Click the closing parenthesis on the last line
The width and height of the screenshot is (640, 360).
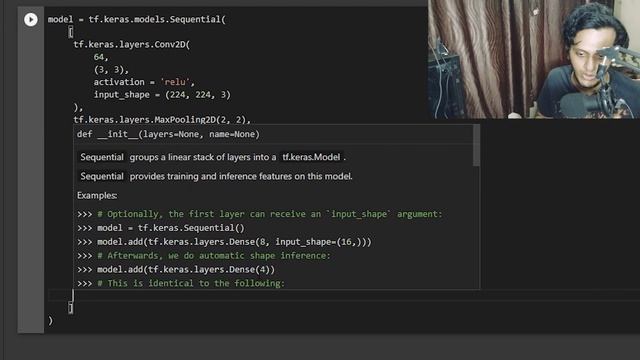point(50,321)
